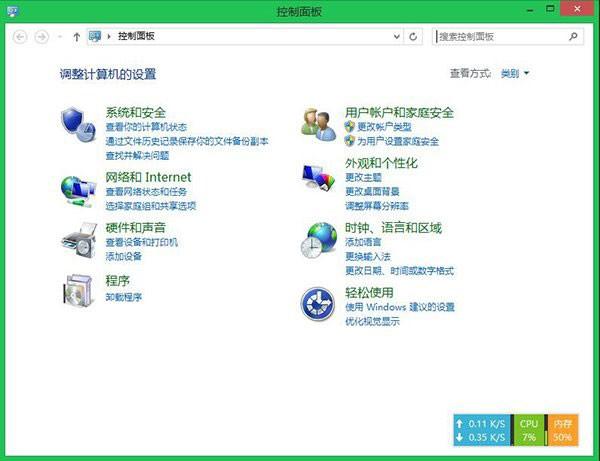Click the network speed widget showing 0.11 K/S

(482, 430)
